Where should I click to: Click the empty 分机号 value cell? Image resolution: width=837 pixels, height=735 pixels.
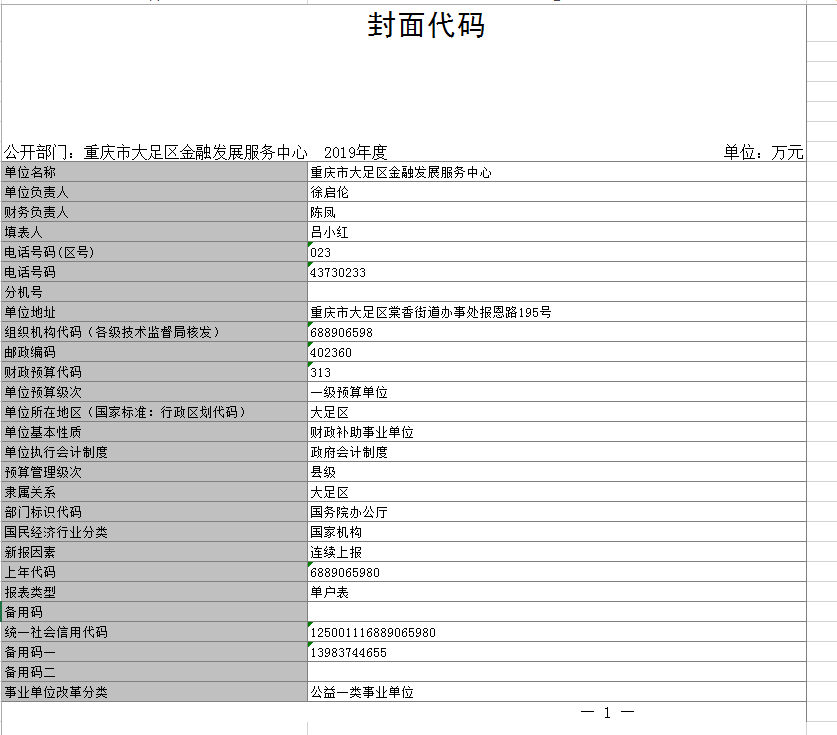pyautogui.click(x=557, y=292)
